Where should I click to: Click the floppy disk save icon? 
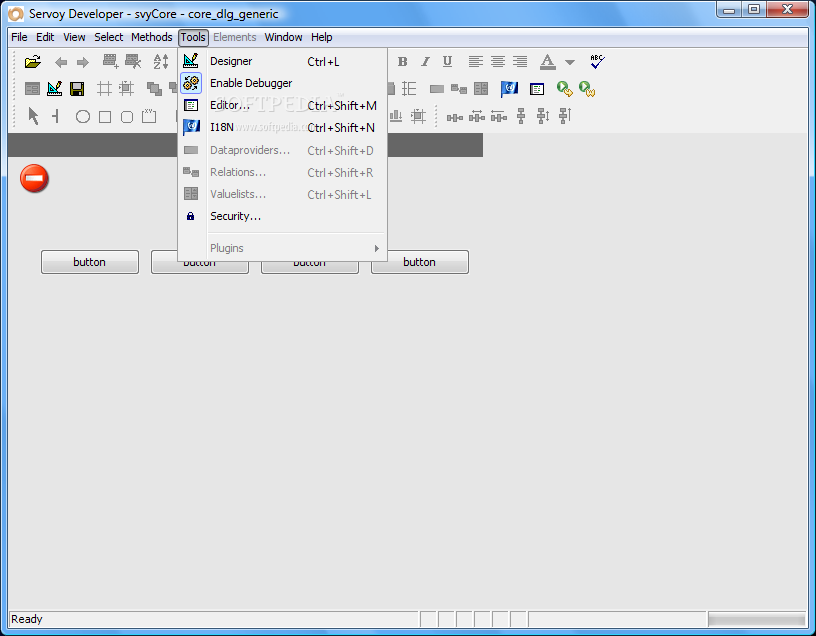(77, 89)
